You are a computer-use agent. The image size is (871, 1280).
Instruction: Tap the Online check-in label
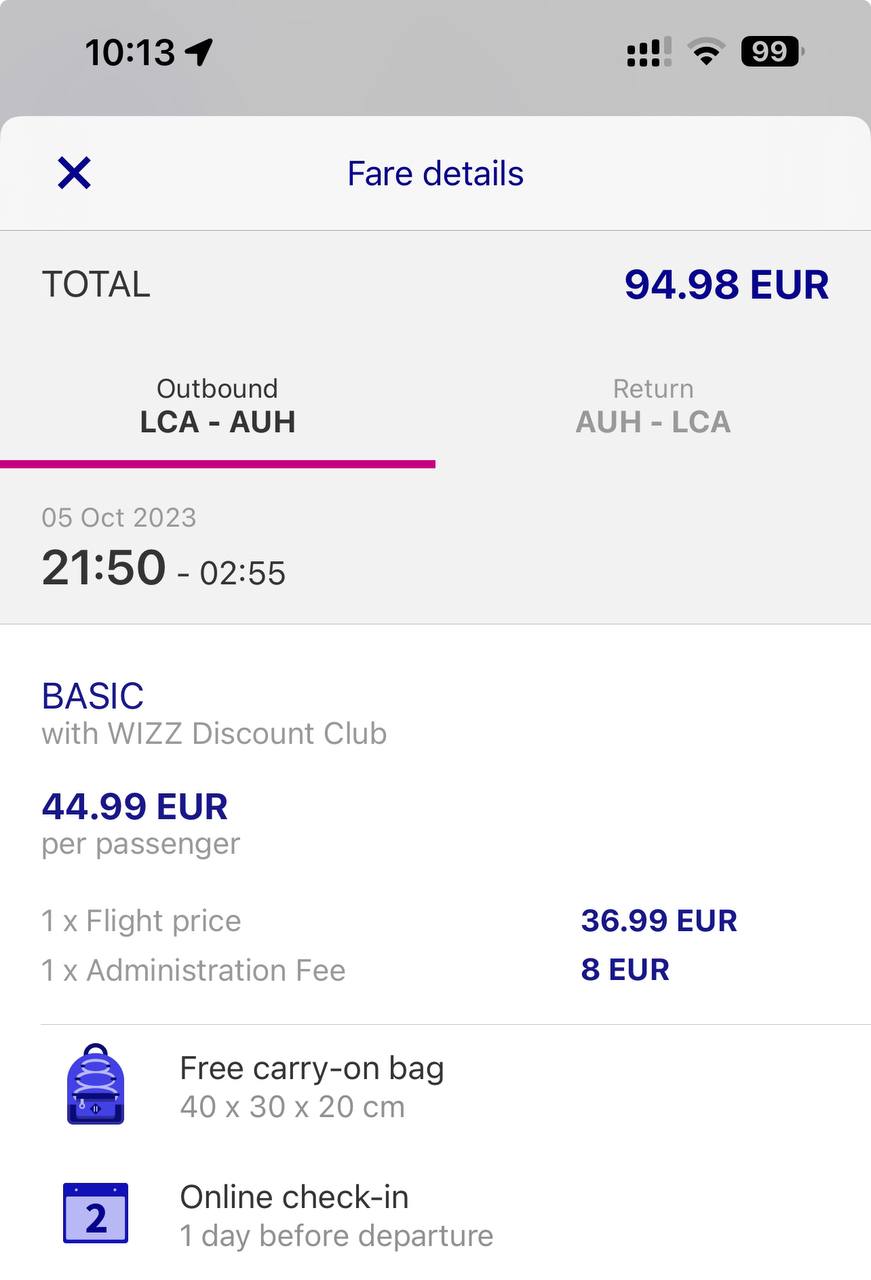294,1196
